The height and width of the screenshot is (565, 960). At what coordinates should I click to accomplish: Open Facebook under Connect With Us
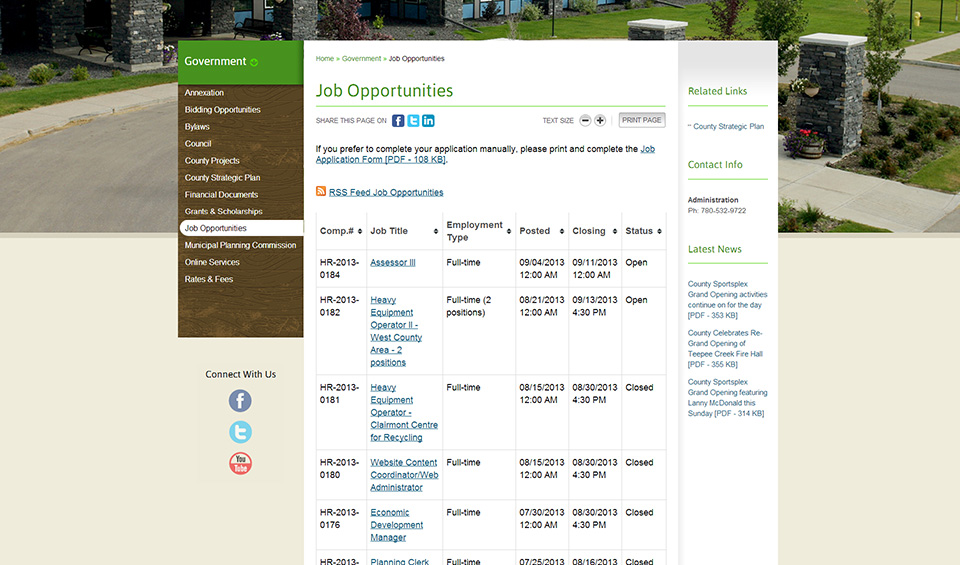point(240,401)
